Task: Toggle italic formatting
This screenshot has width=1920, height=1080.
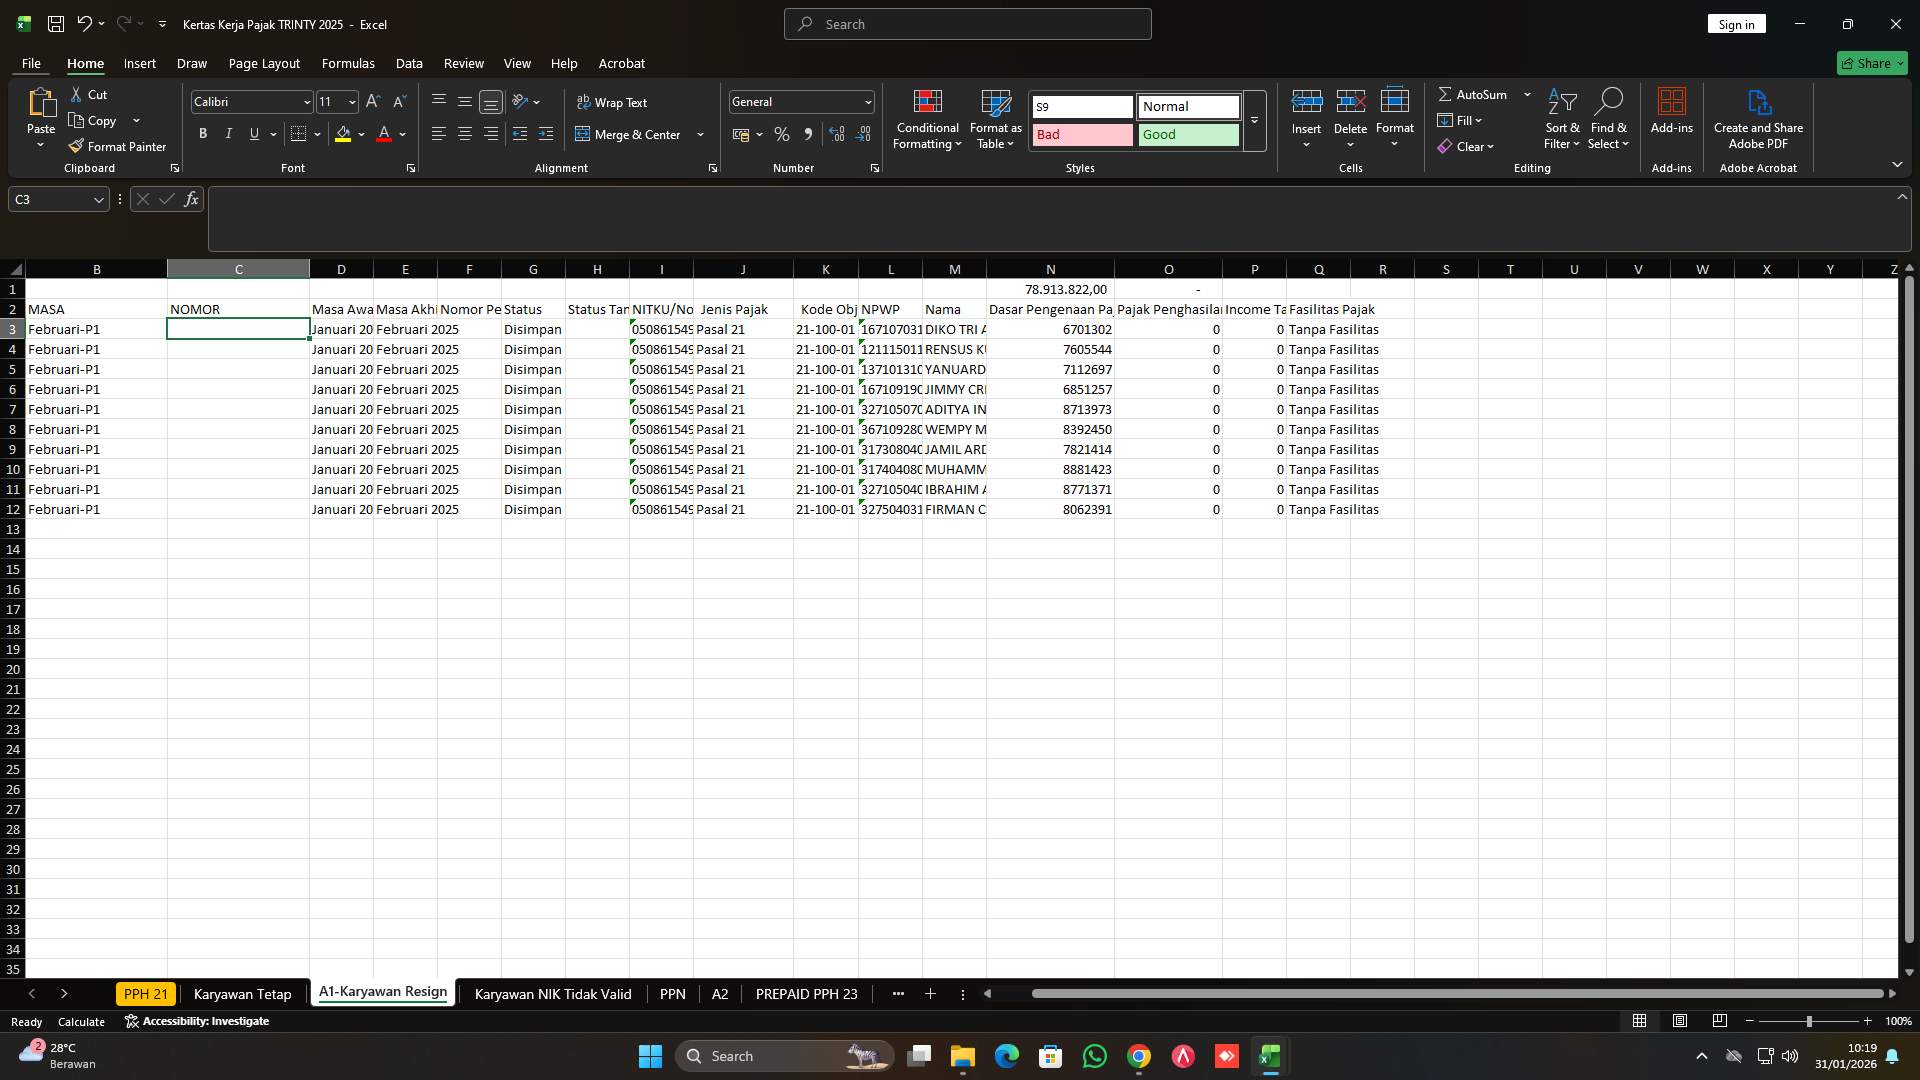Action: [x=228, y=133]
